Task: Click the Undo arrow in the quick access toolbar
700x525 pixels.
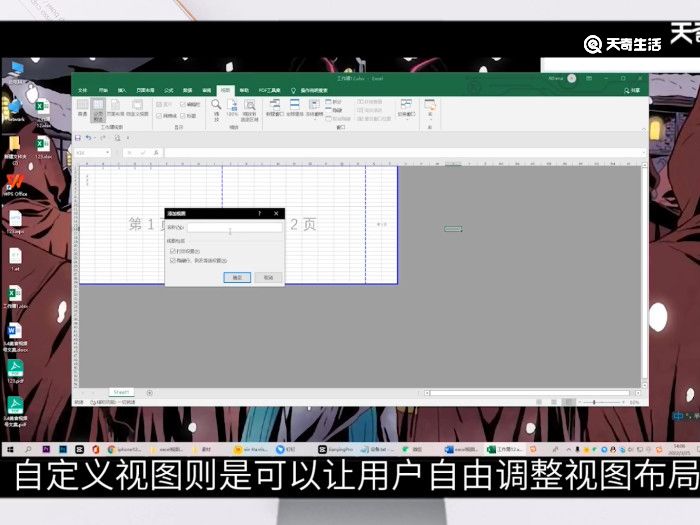Action: pos(88,138)
